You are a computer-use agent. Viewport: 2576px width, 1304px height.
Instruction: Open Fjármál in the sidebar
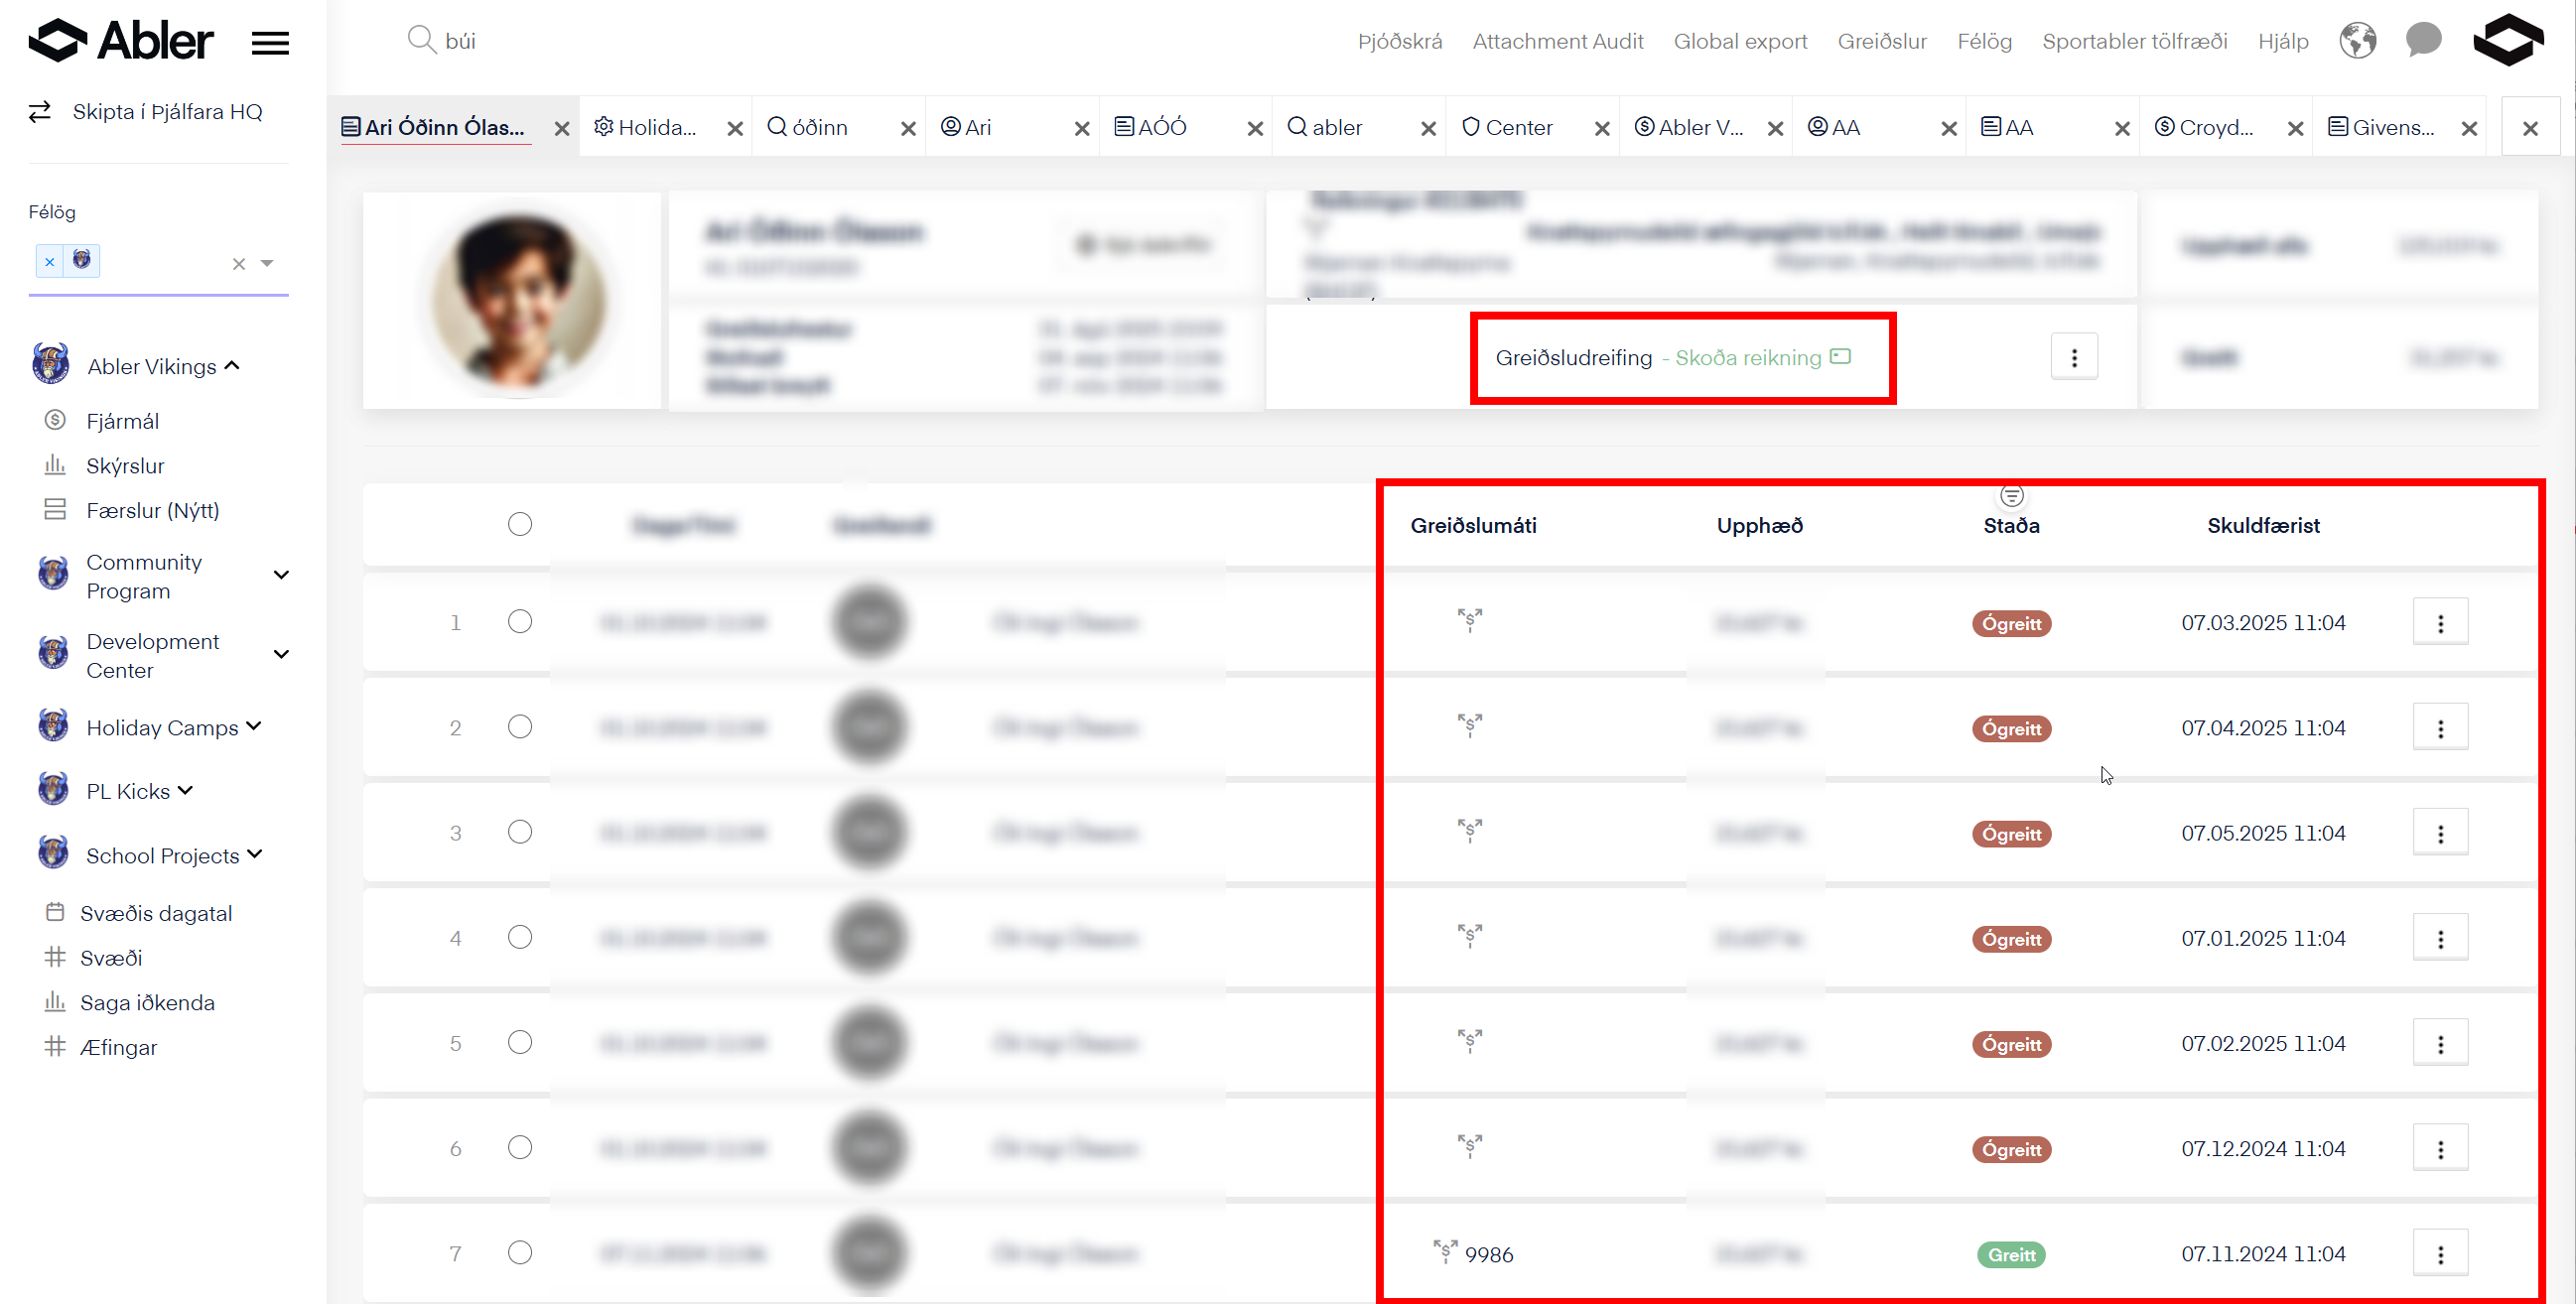click(x=122, y=421)
